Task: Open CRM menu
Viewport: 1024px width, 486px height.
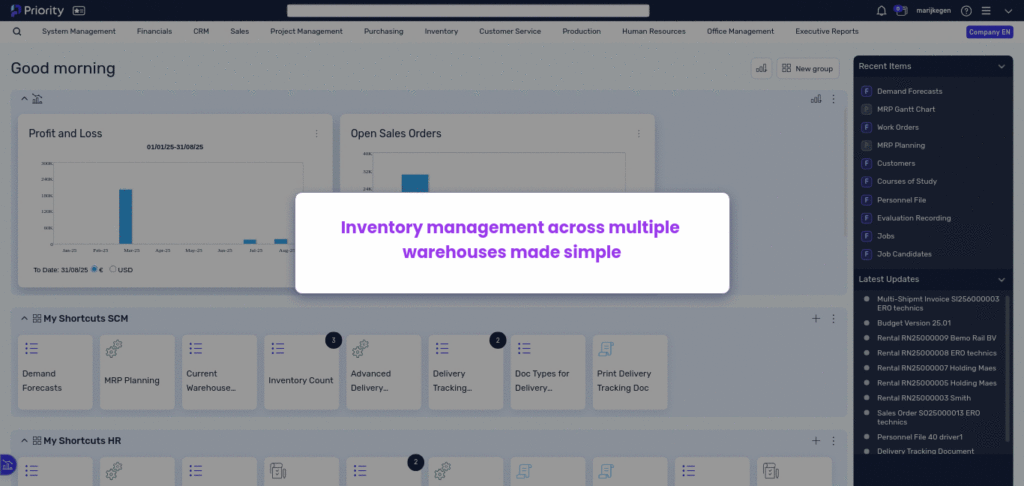Action: pyautogui.click(x=201, y=31)
